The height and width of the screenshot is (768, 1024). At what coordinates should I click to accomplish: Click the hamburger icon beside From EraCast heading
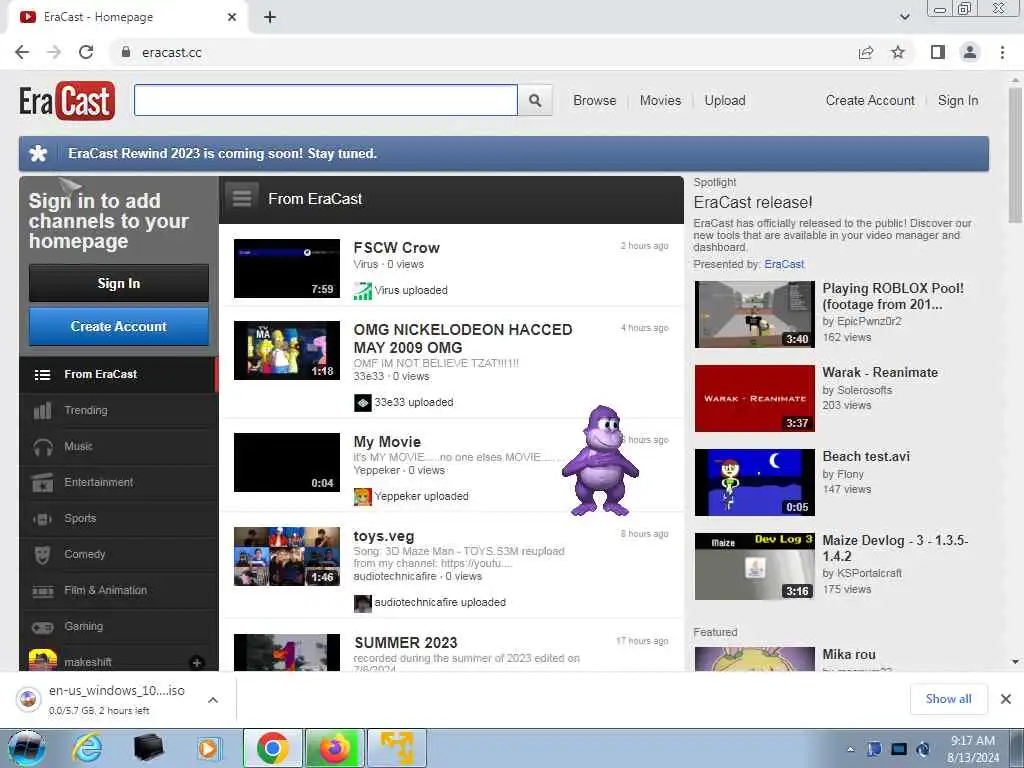[x=242, y=199]
